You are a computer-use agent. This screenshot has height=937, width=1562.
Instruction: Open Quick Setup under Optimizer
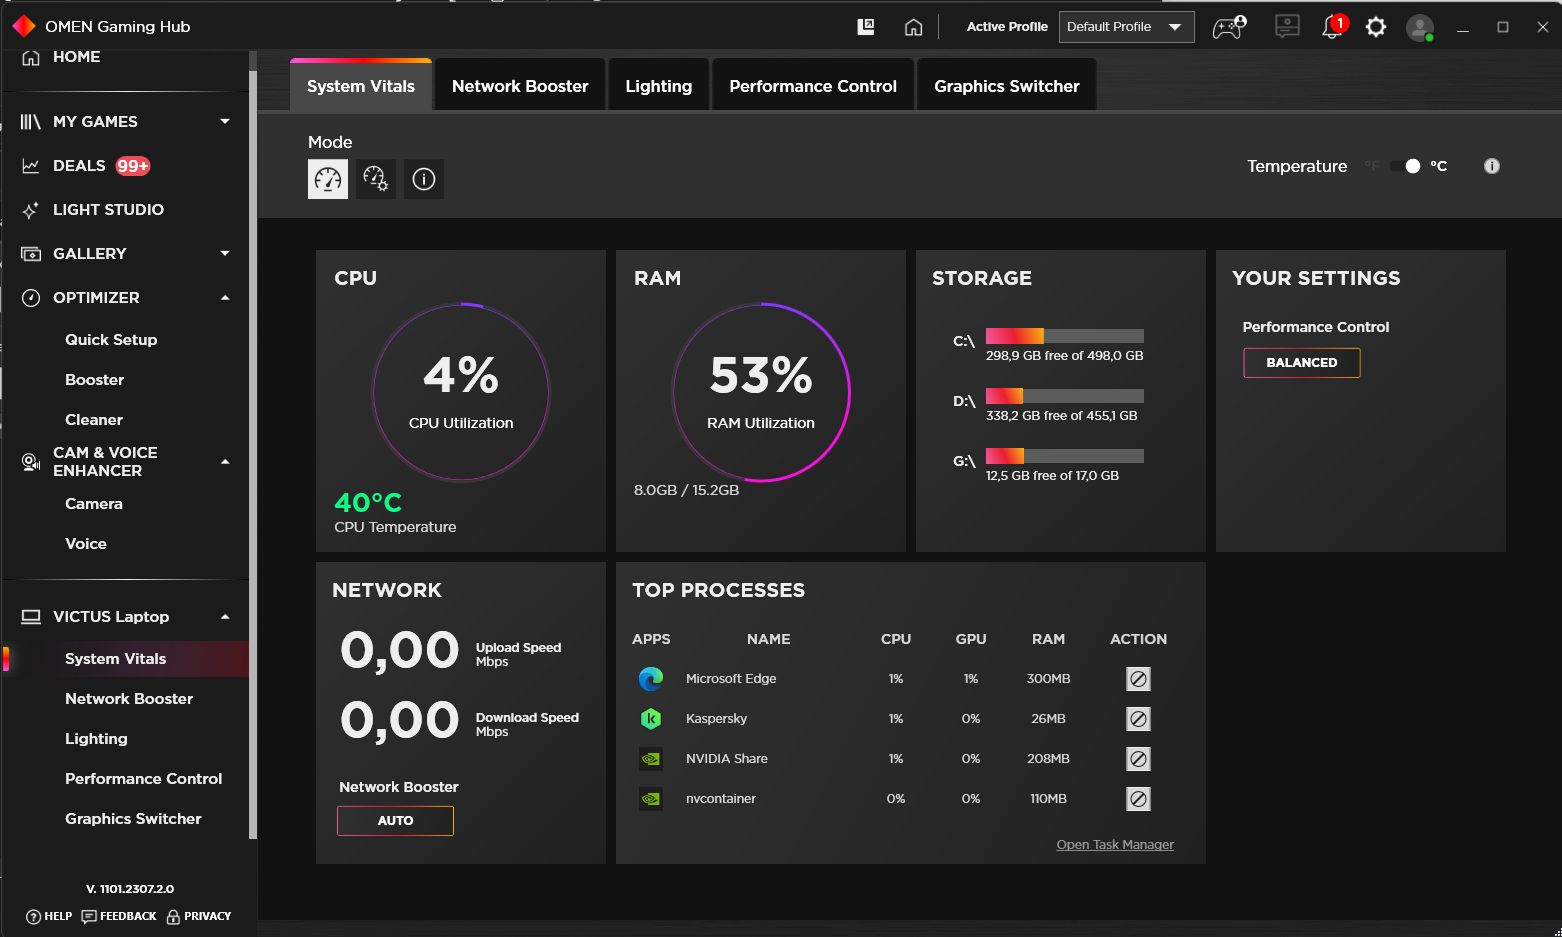tap(111, 340)
